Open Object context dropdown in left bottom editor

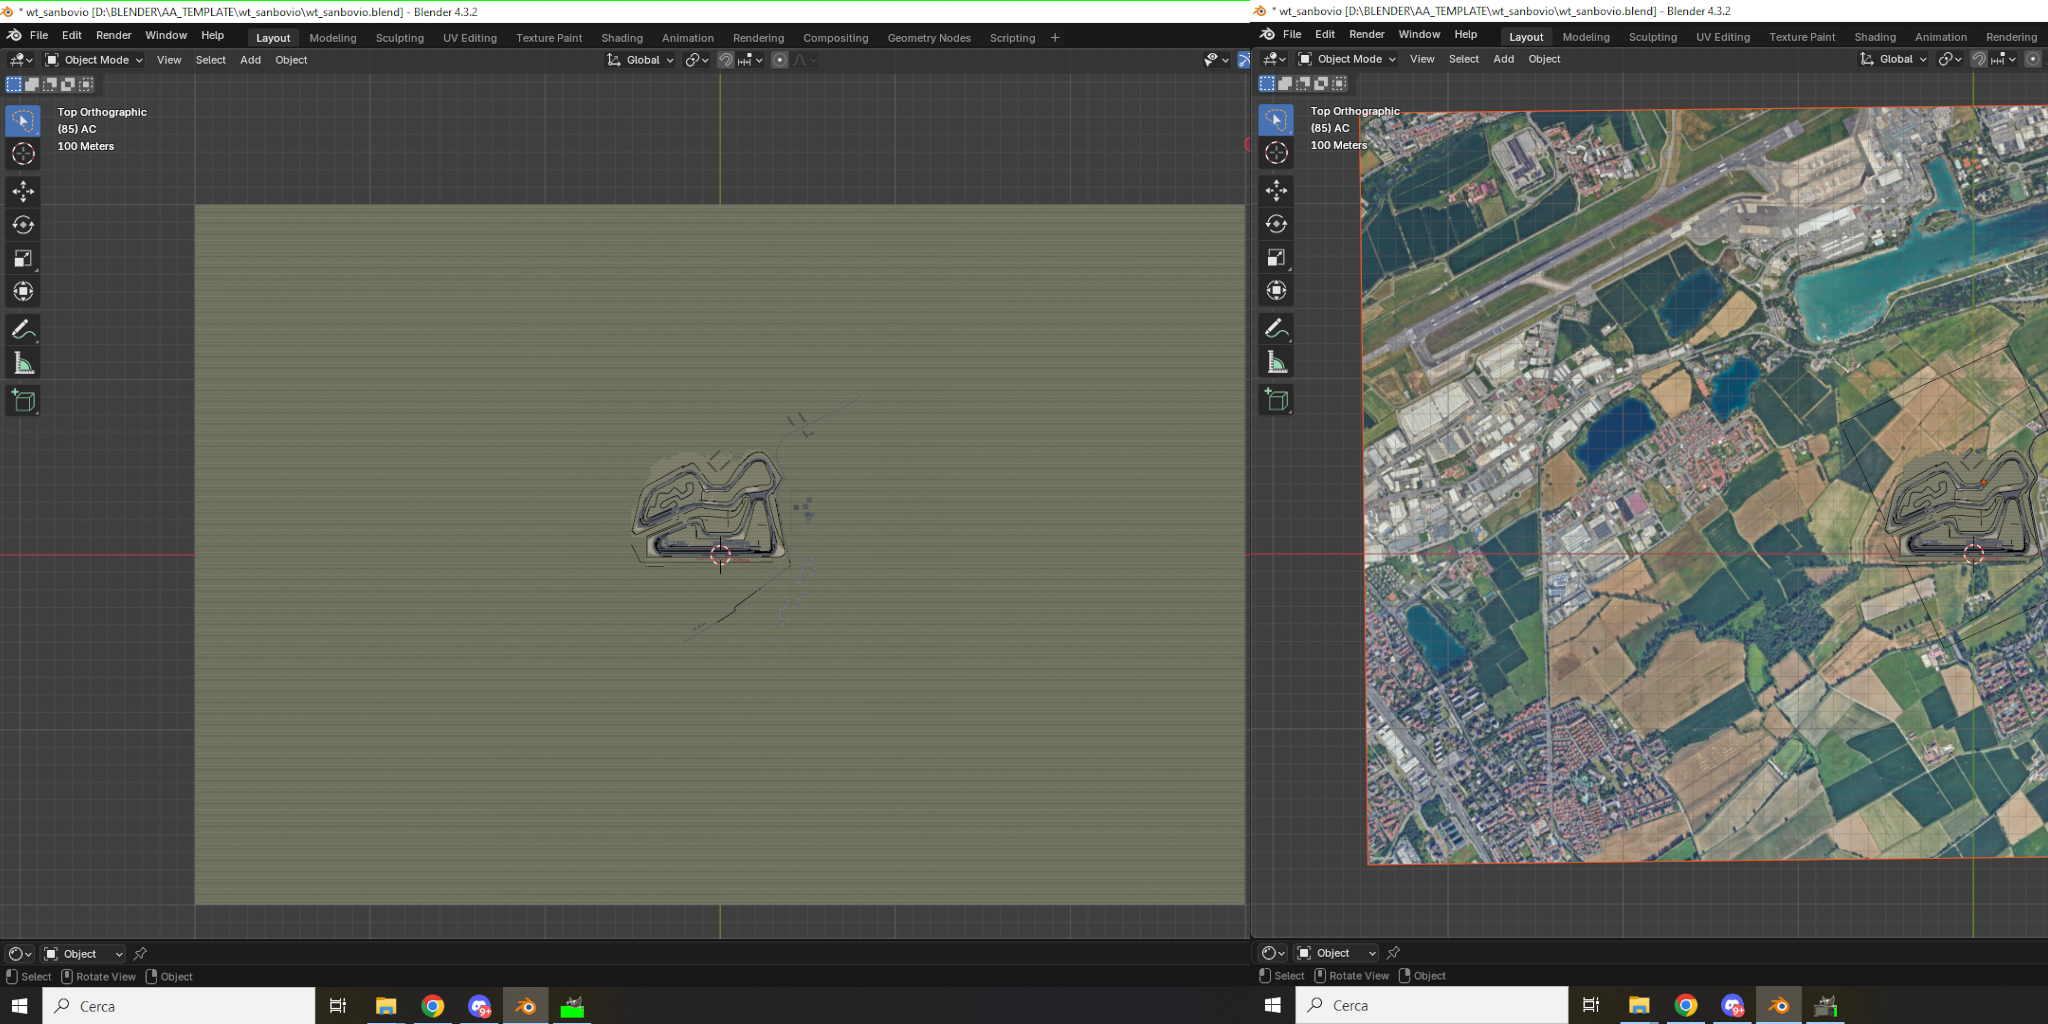(x=84, y=954)
